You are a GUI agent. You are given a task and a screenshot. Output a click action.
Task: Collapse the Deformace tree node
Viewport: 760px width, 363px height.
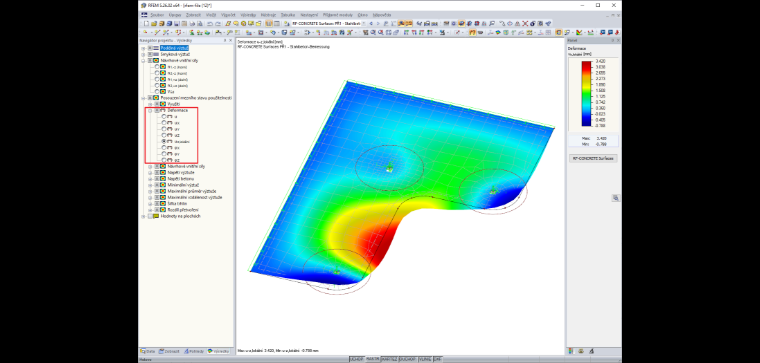(150, 110)
